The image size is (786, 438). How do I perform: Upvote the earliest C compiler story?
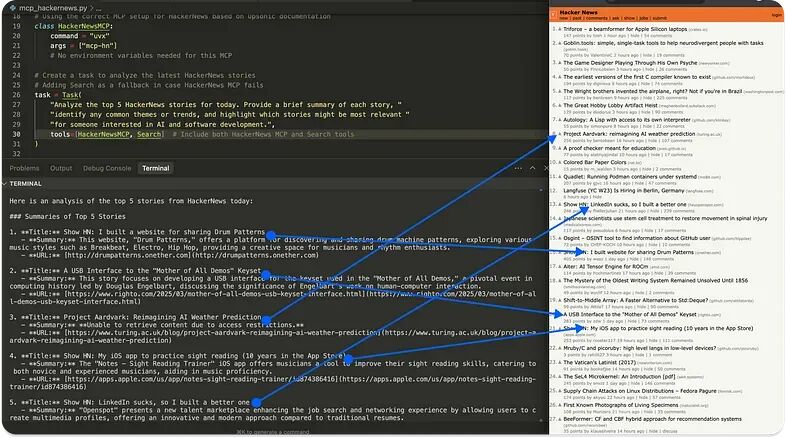pyautogui.click(x=559, y=77)
